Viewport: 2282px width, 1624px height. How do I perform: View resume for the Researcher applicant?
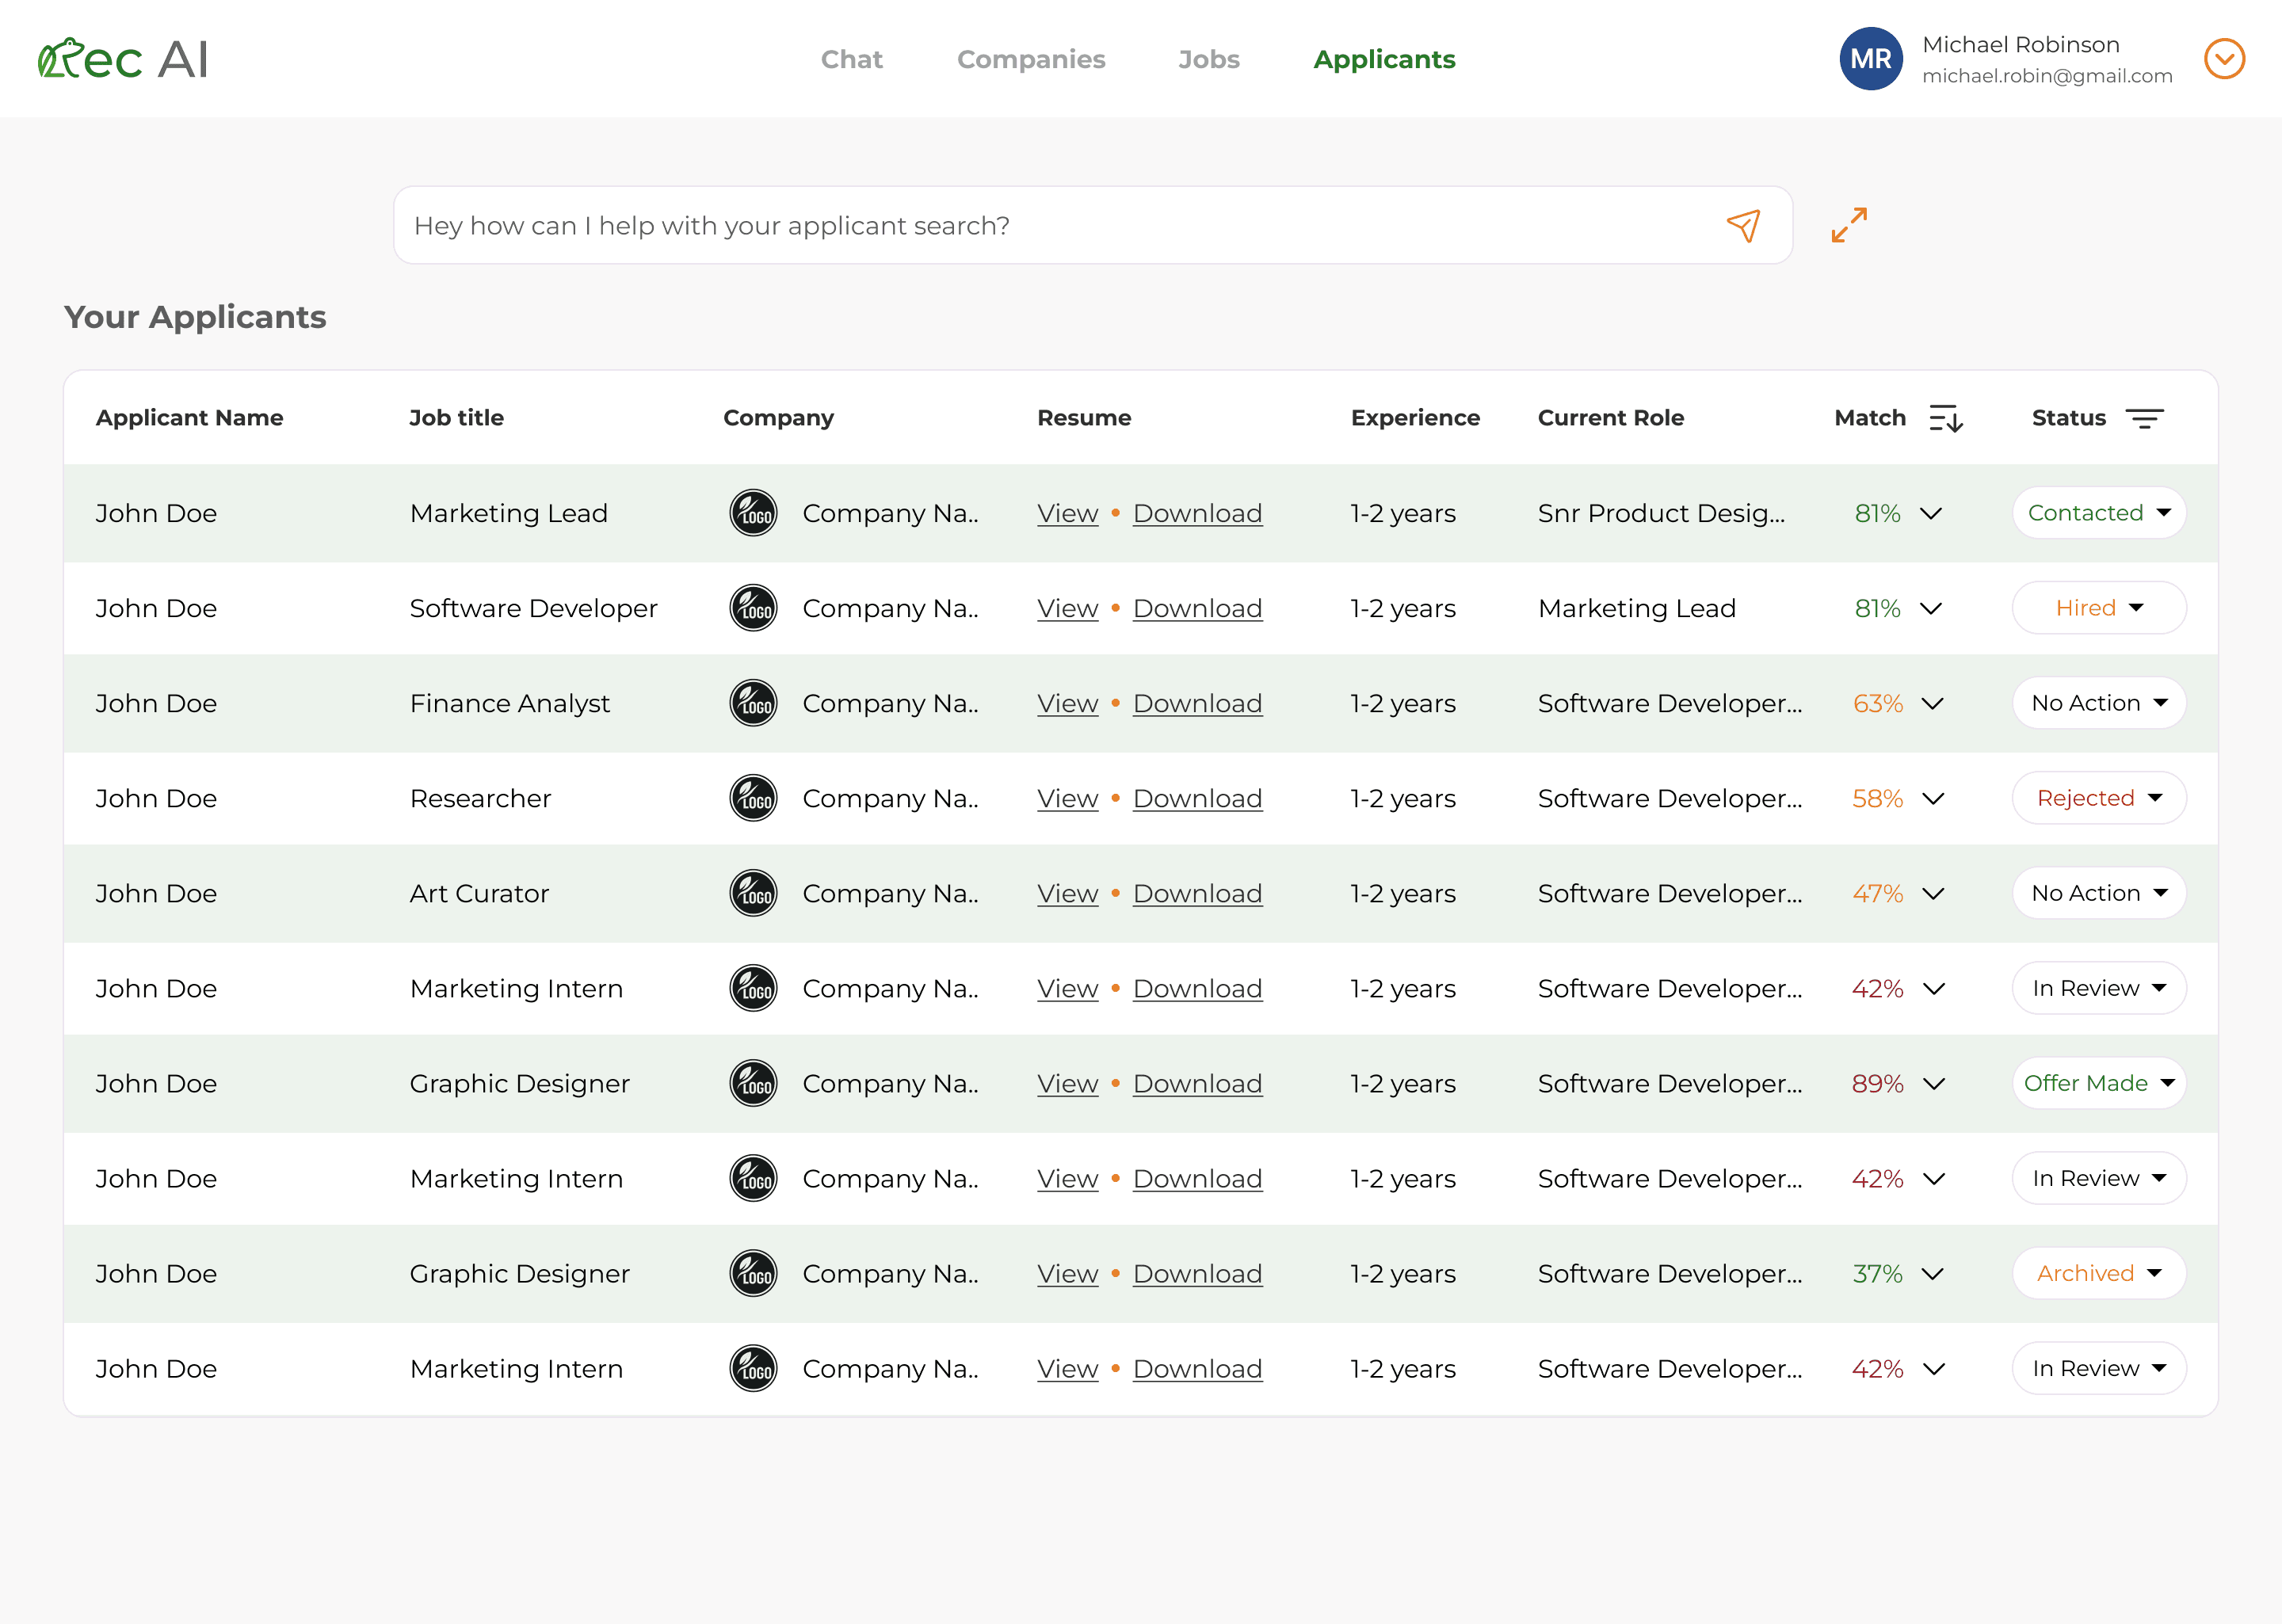[1067, 798]
